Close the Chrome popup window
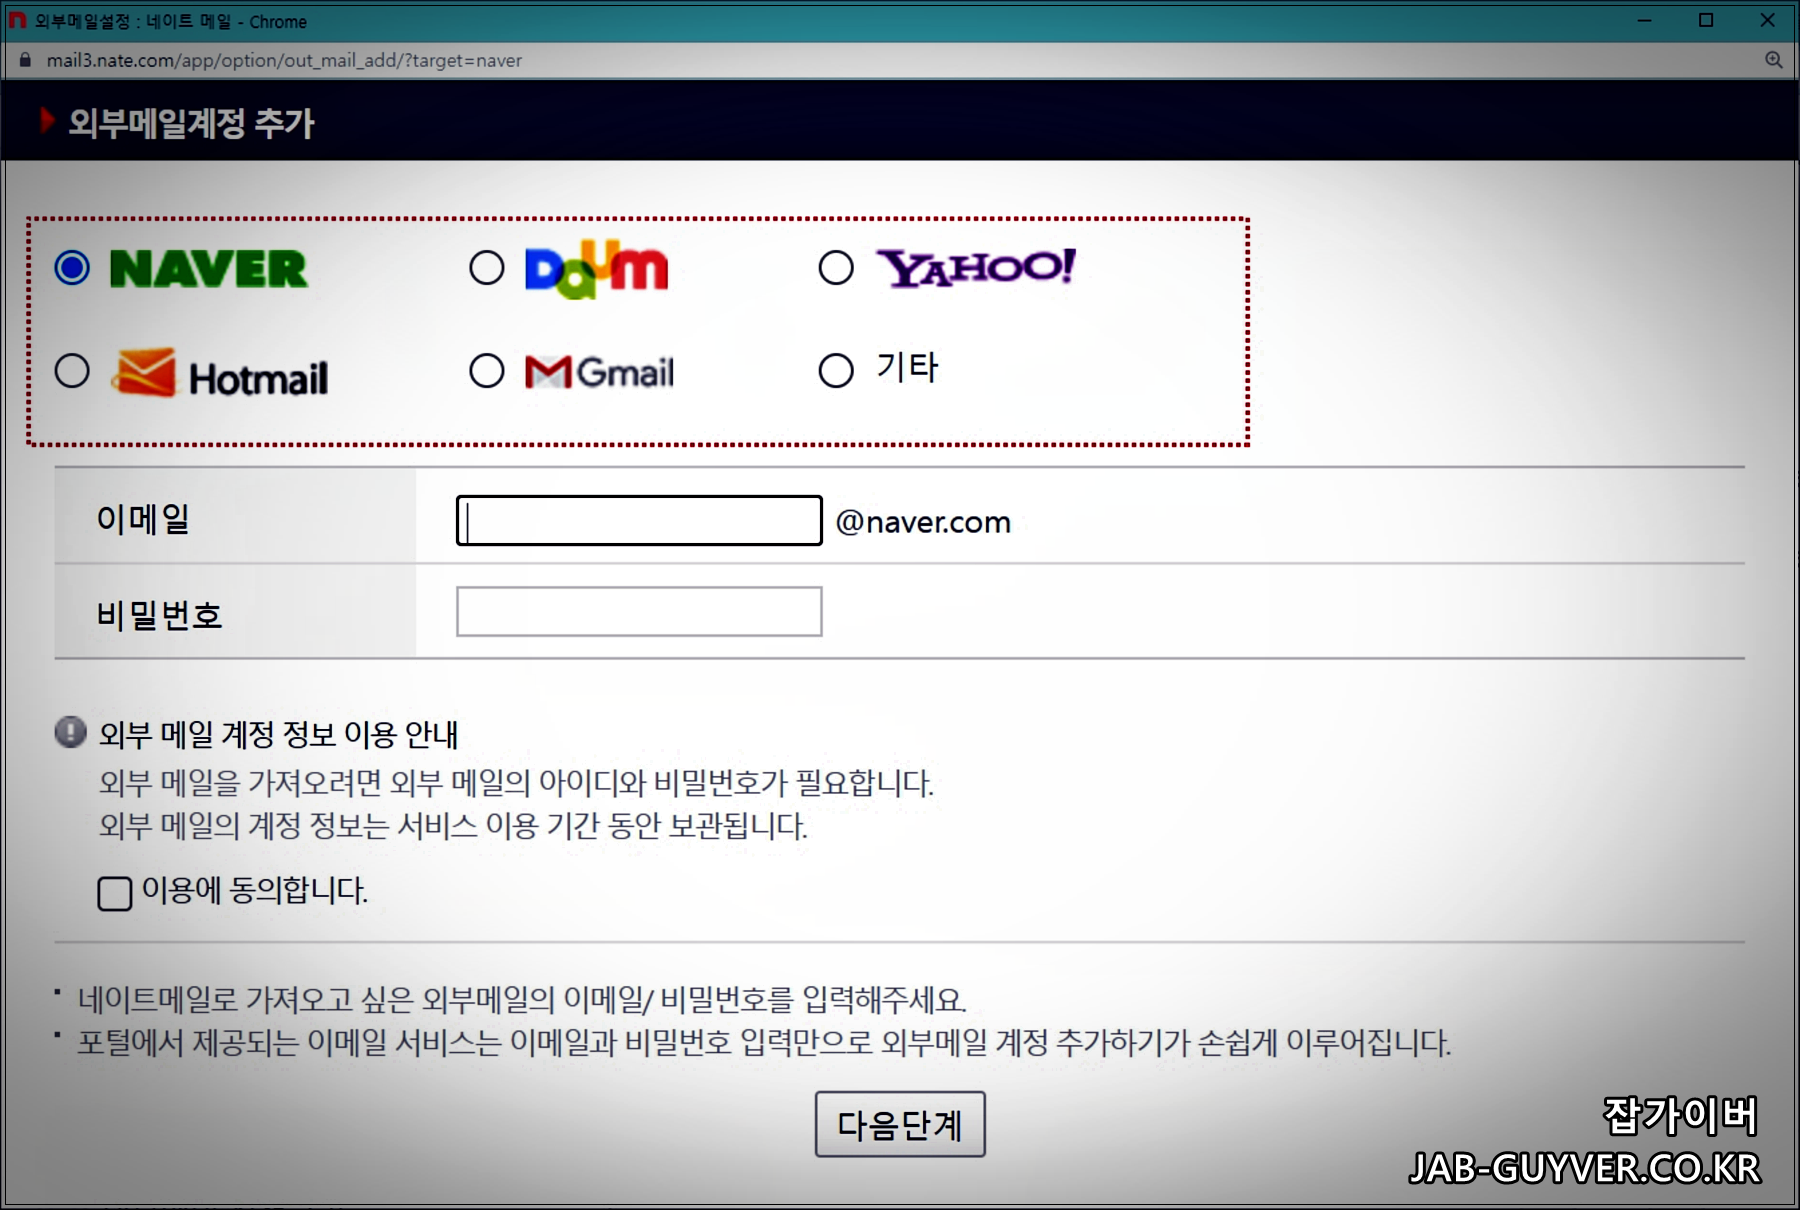Screen dimensions: 1800x1210 tap(1767, 20)
